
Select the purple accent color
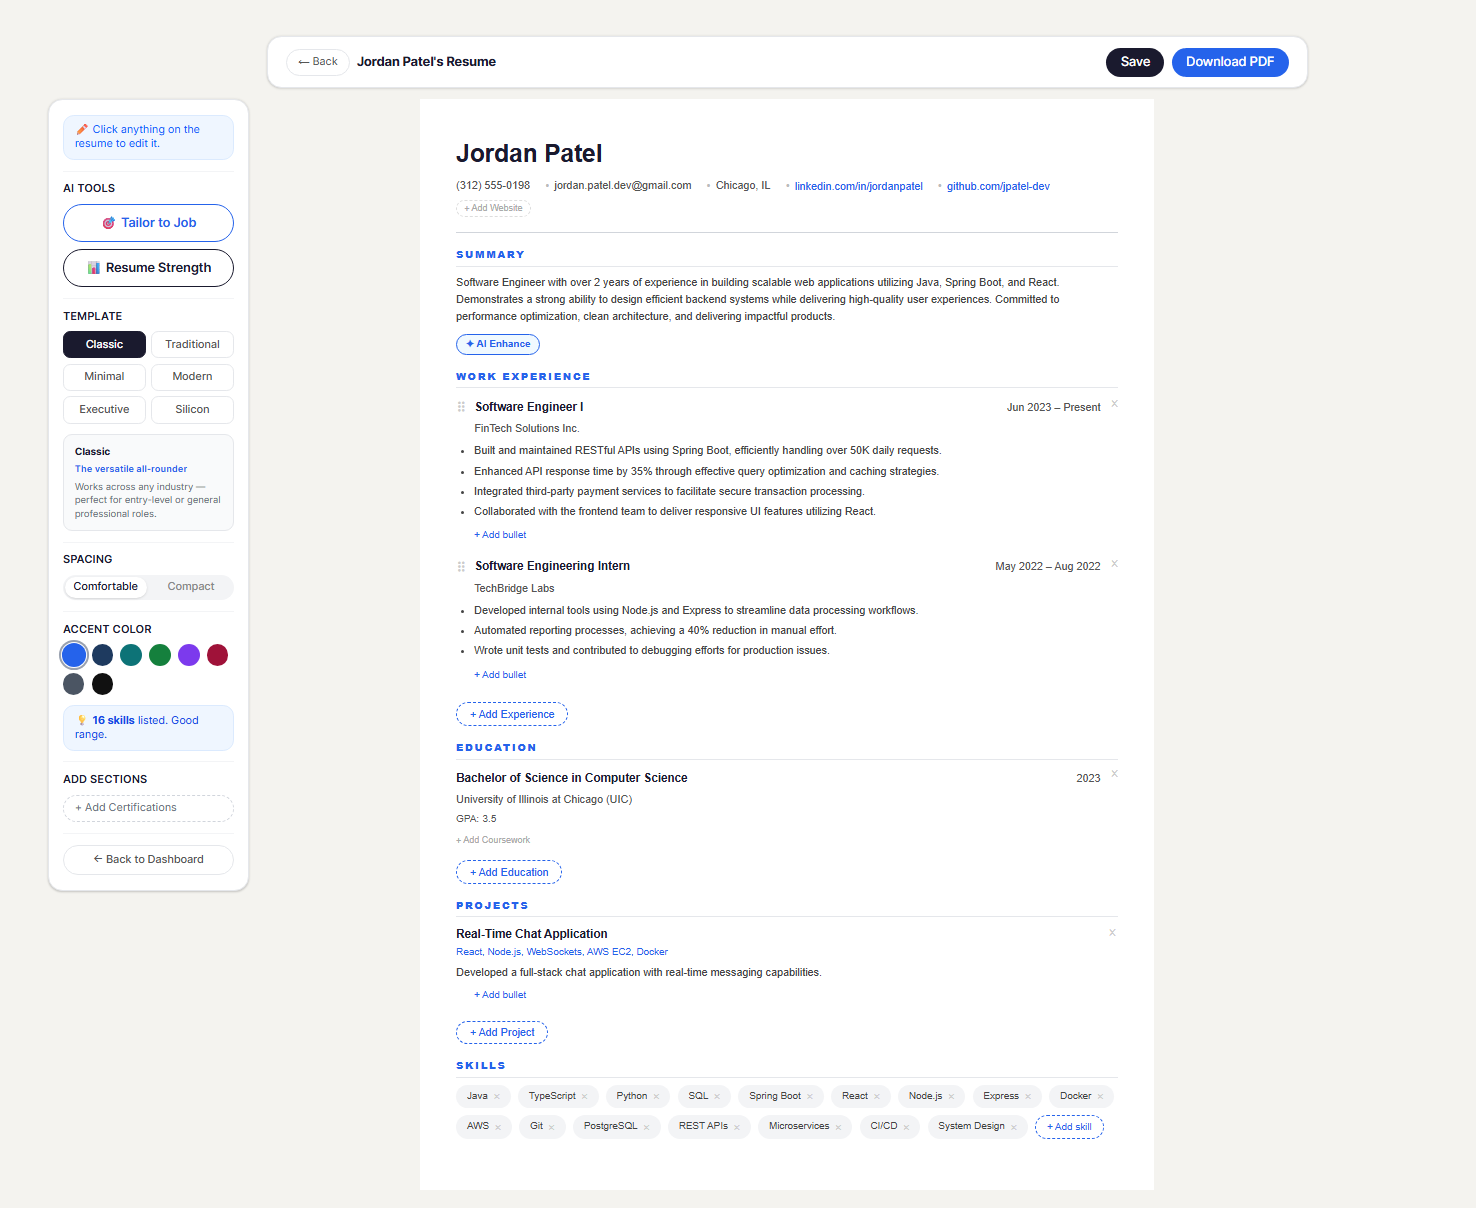pos(189,654)
